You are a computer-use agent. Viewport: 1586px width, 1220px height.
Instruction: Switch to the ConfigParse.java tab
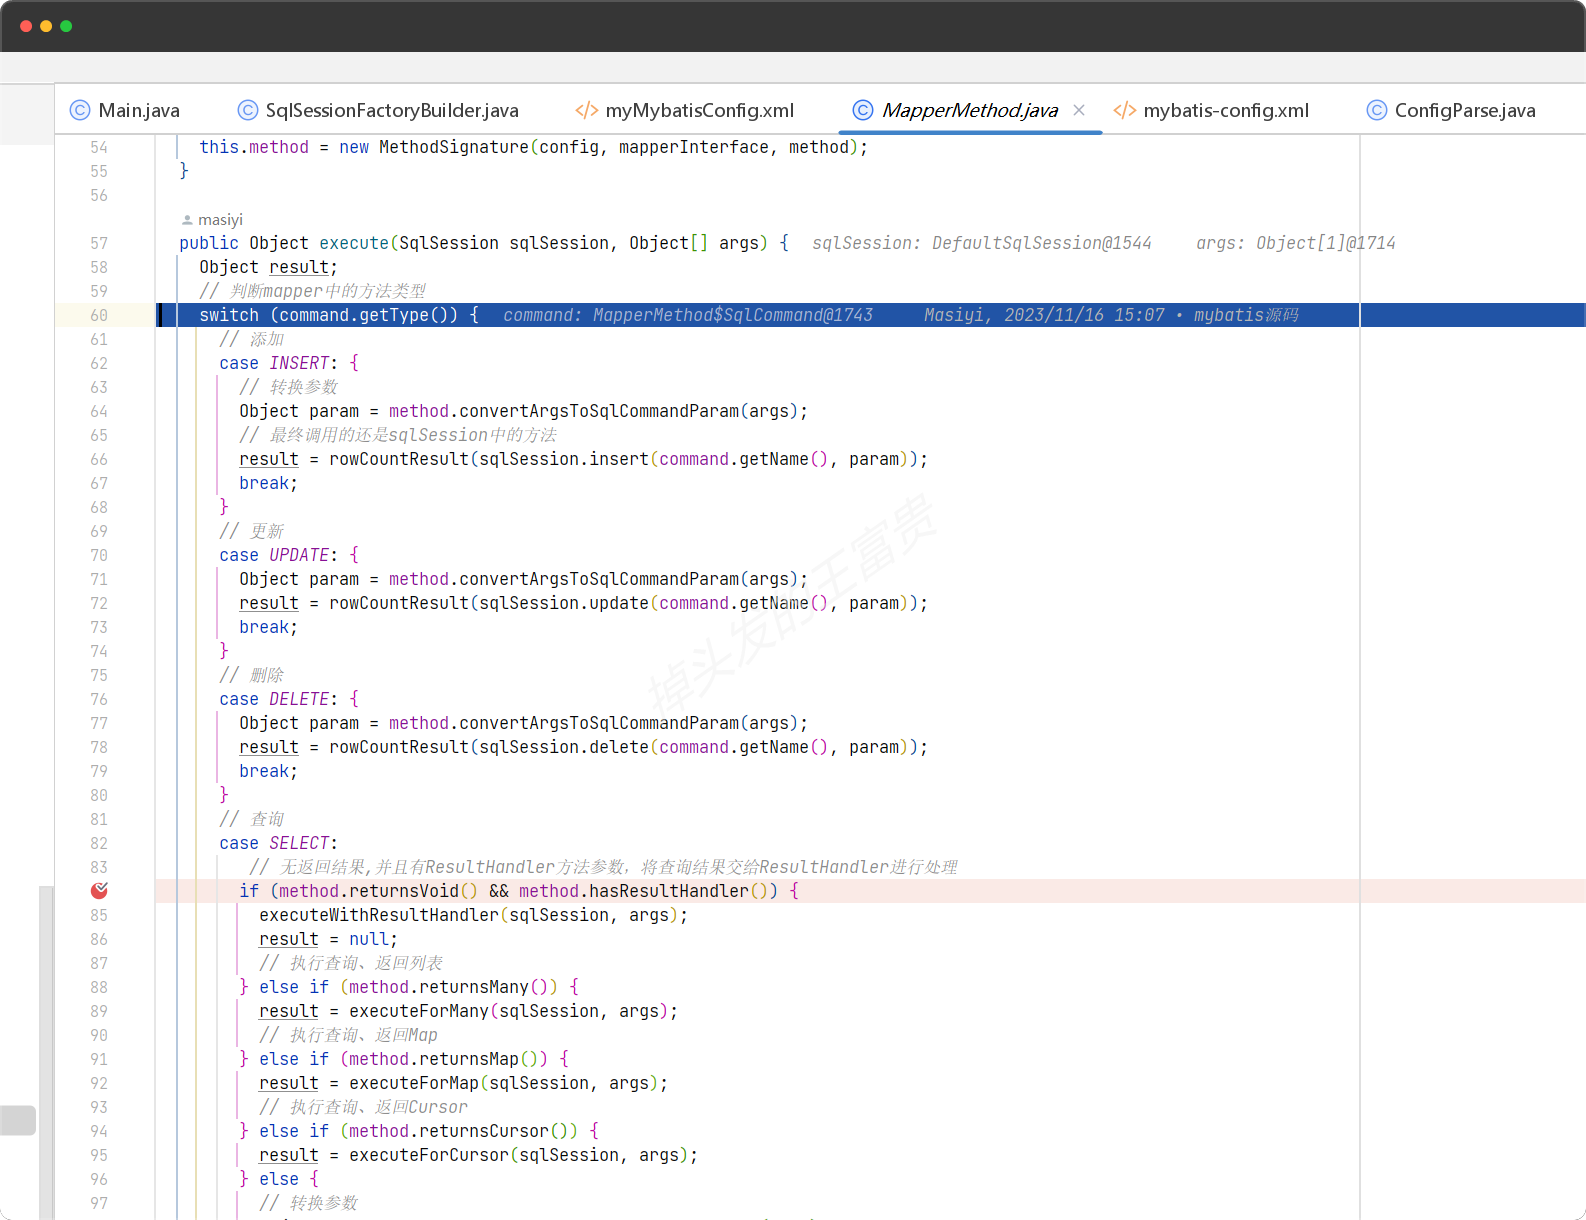click(1451, 110)
